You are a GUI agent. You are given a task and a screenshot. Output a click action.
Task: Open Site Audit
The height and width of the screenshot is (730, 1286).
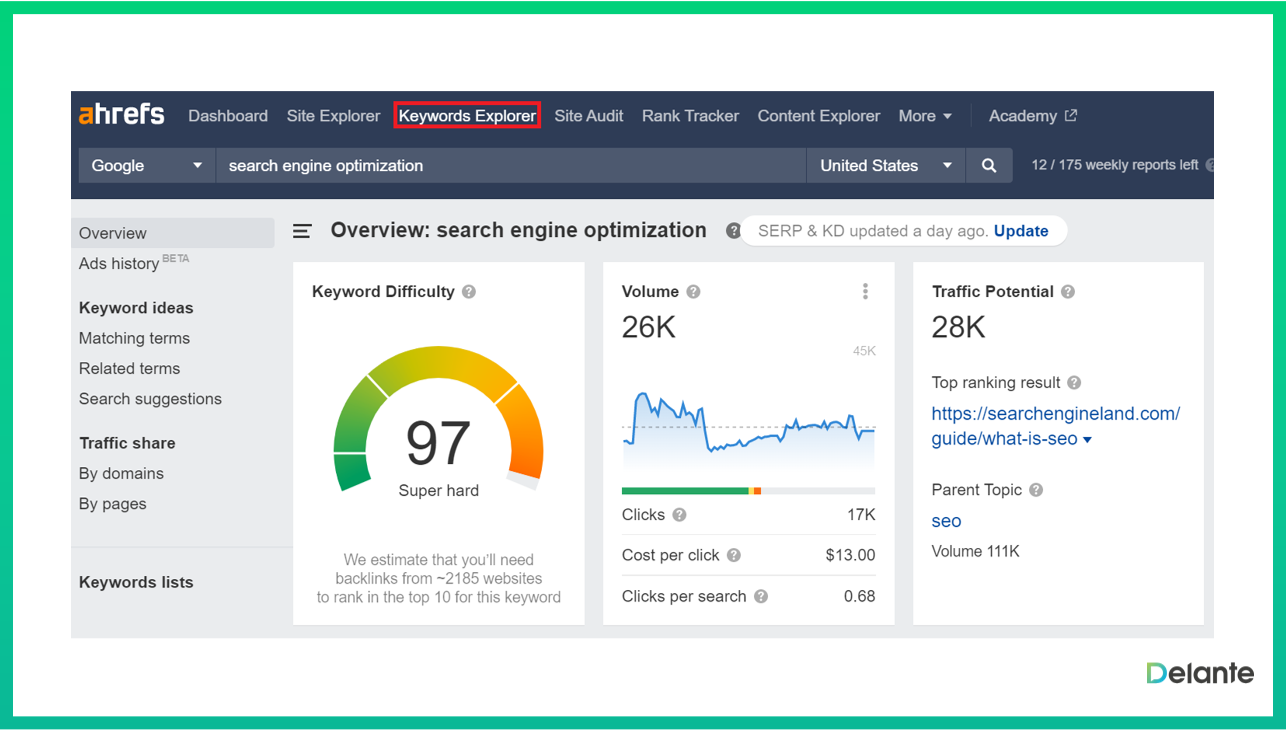[589, 116]
